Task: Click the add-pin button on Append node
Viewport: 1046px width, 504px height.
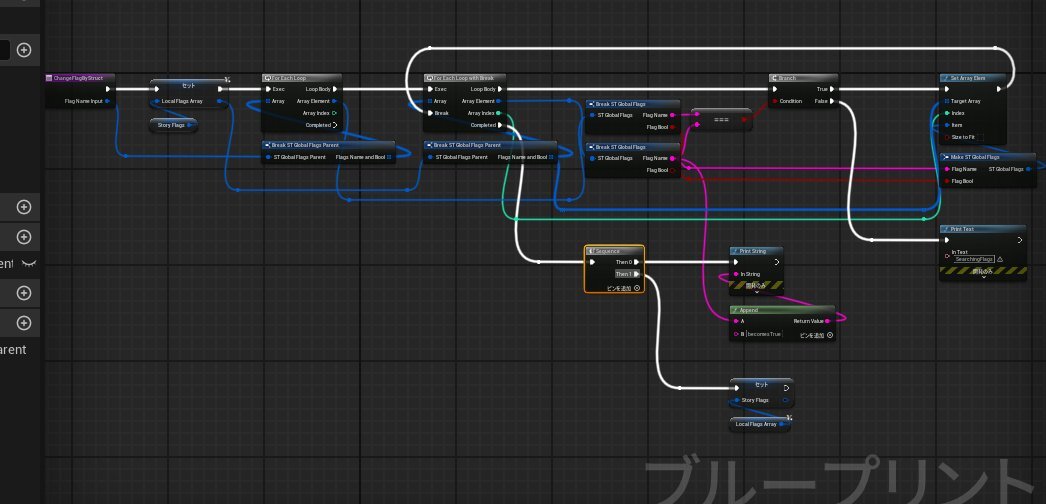Action: [x=829, y=335]
